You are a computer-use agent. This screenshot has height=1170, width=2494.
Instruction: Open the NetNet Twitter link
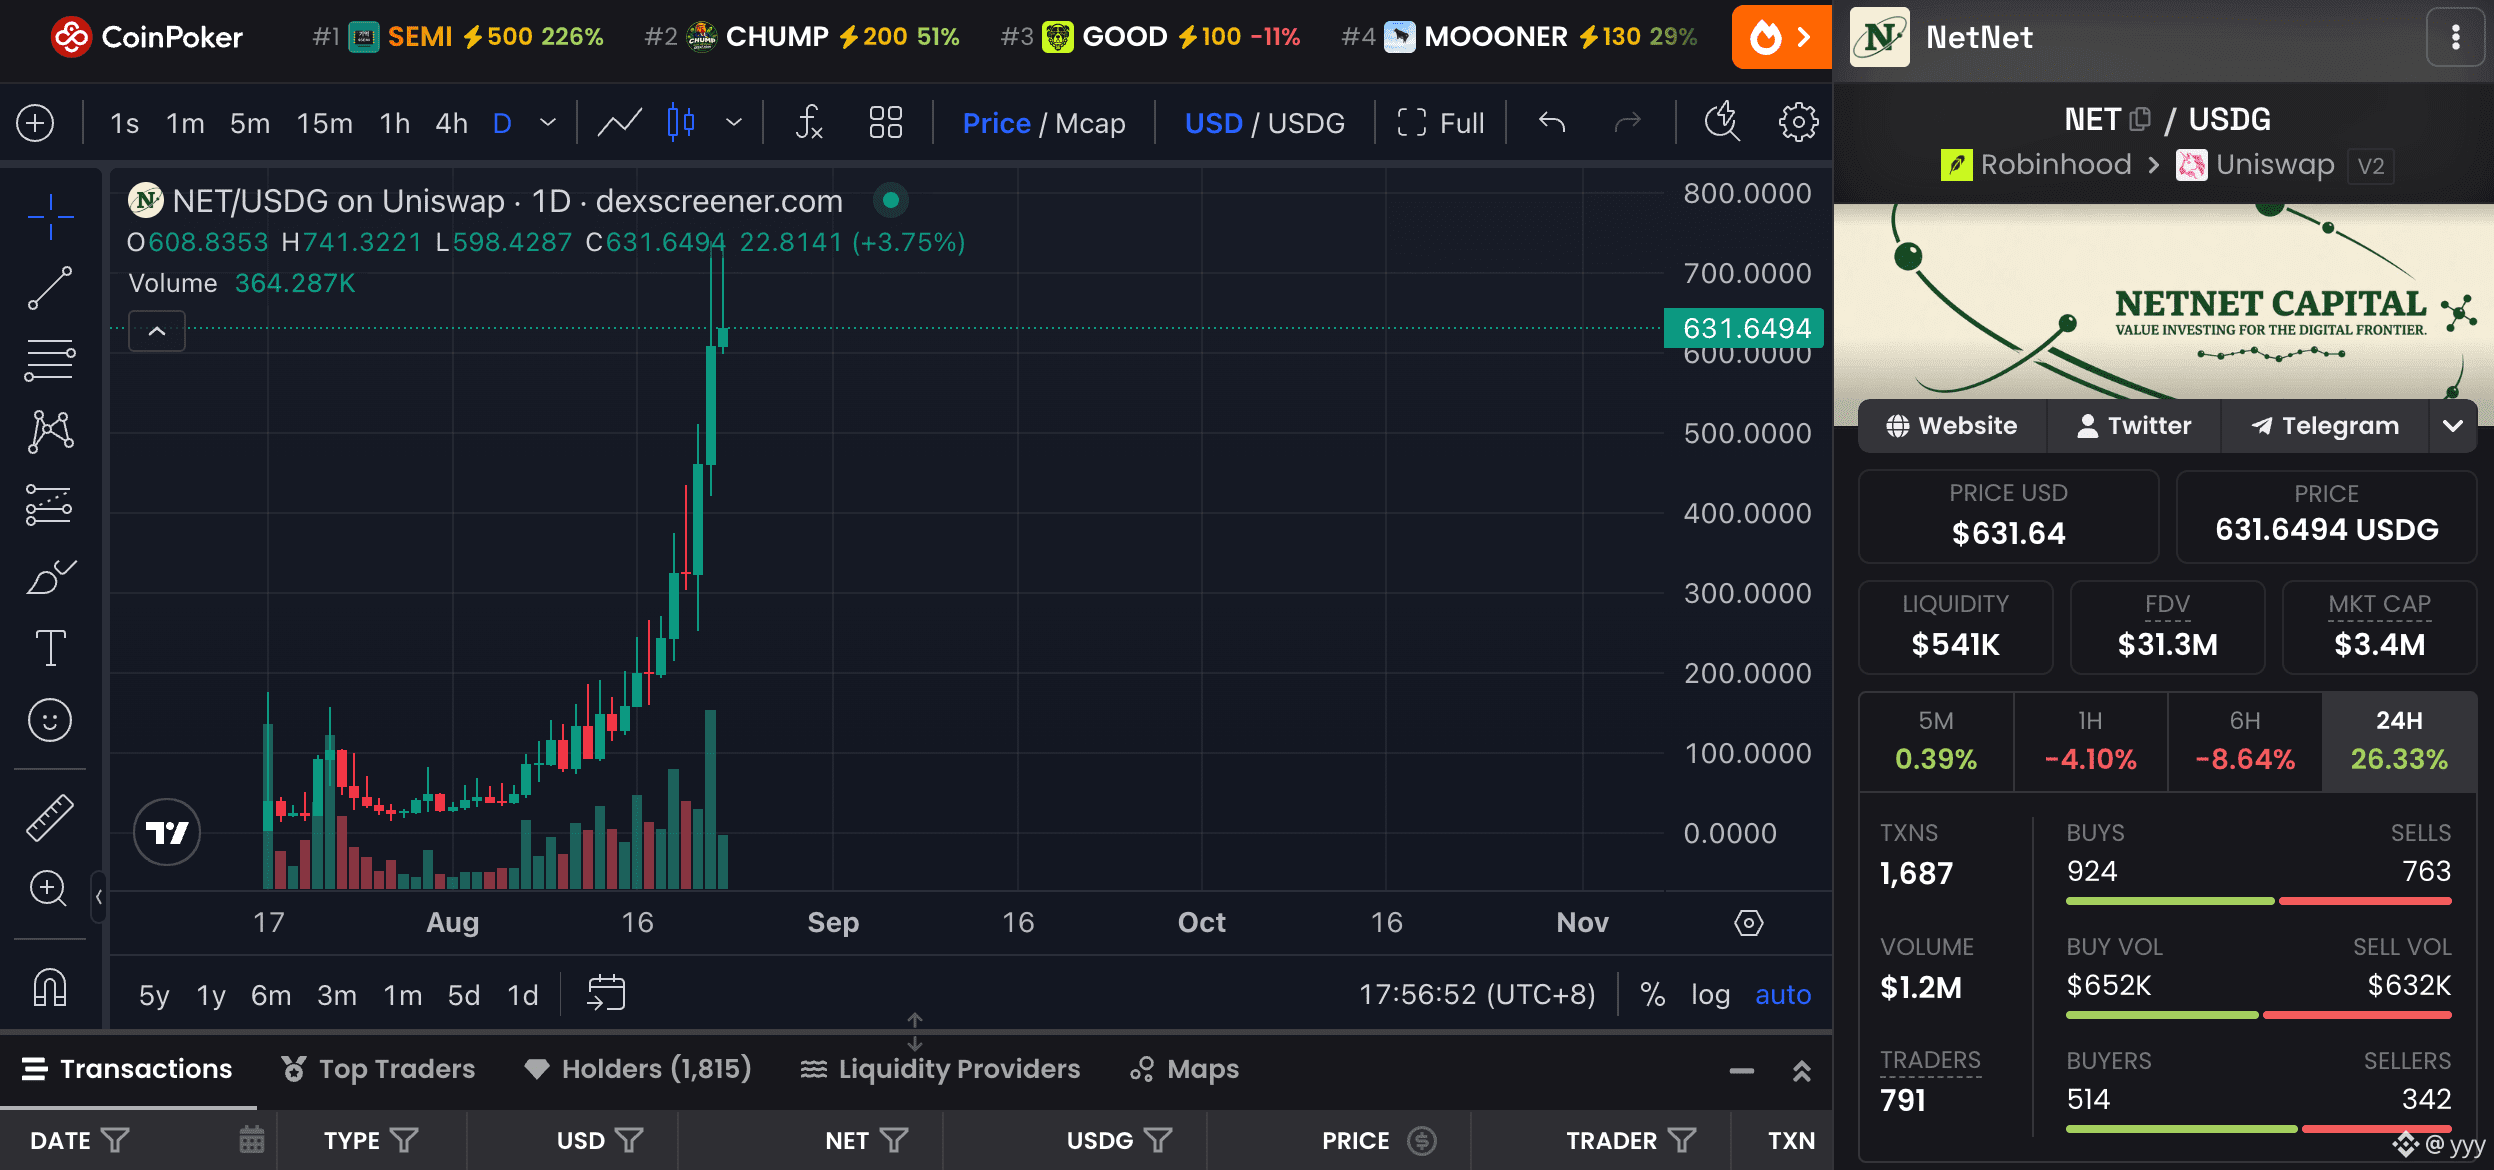(2134, 426)
